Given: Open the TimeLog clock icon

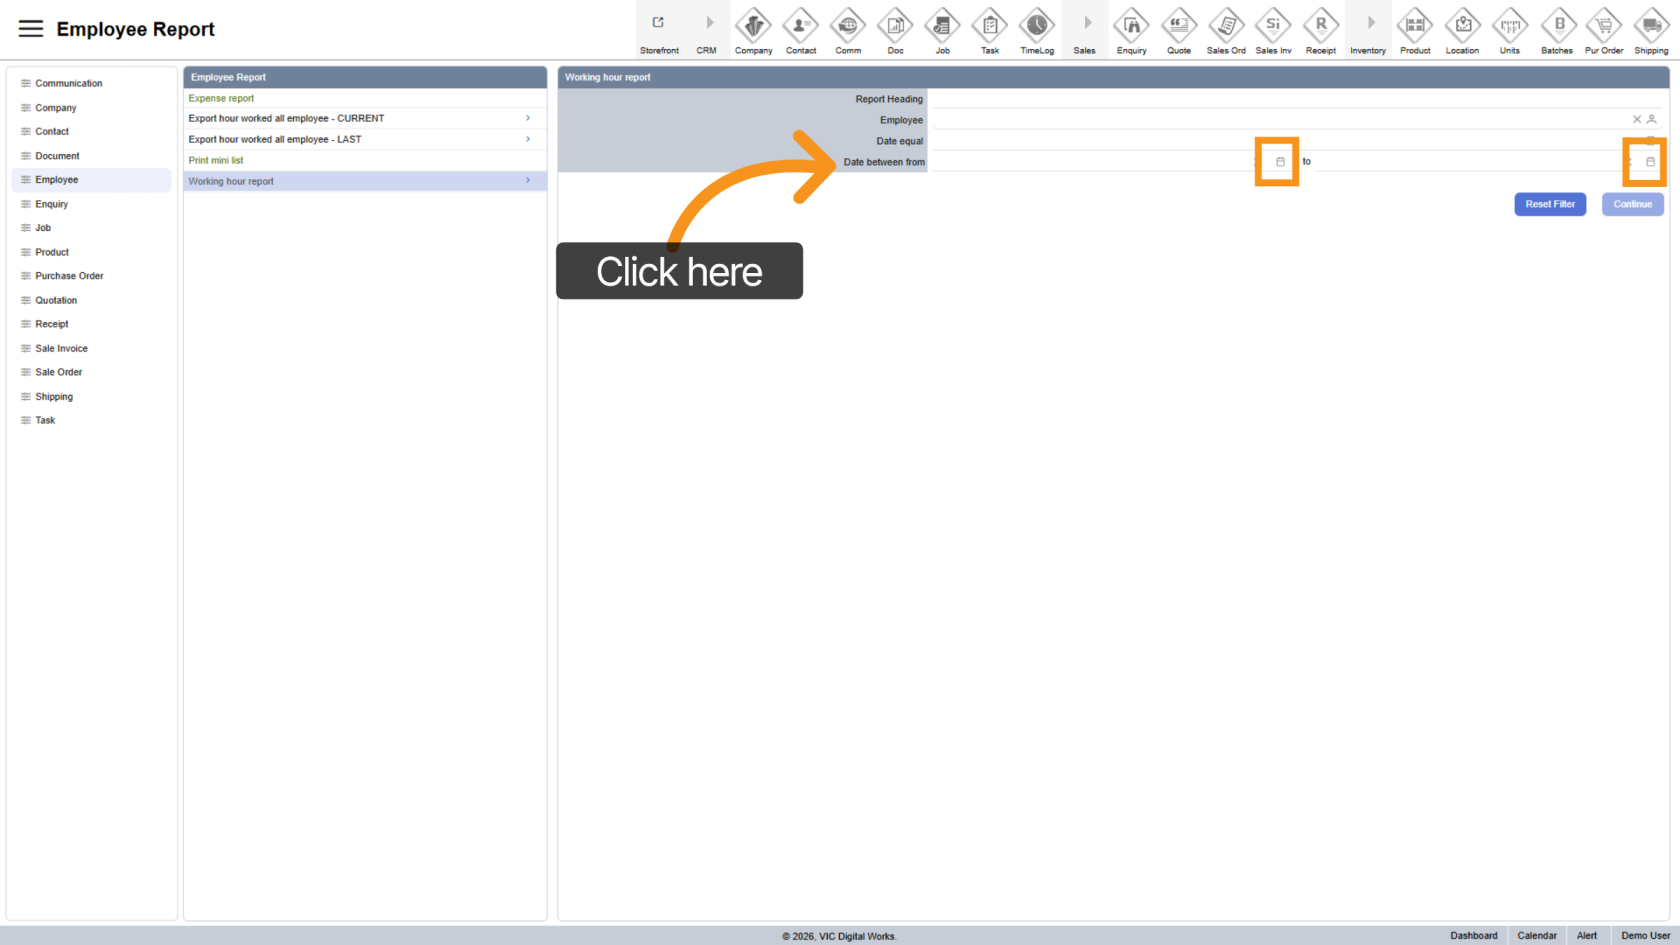Looking at the screenshot, I should click(x=1037, y=25).
